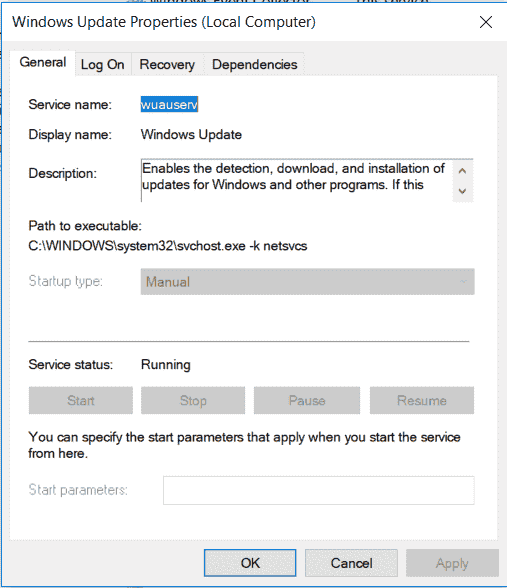Image resolution: width=507 pixels, height=588 pixels.
Task: Click the svchost.exe executable path text
Action: pos(168,246)
